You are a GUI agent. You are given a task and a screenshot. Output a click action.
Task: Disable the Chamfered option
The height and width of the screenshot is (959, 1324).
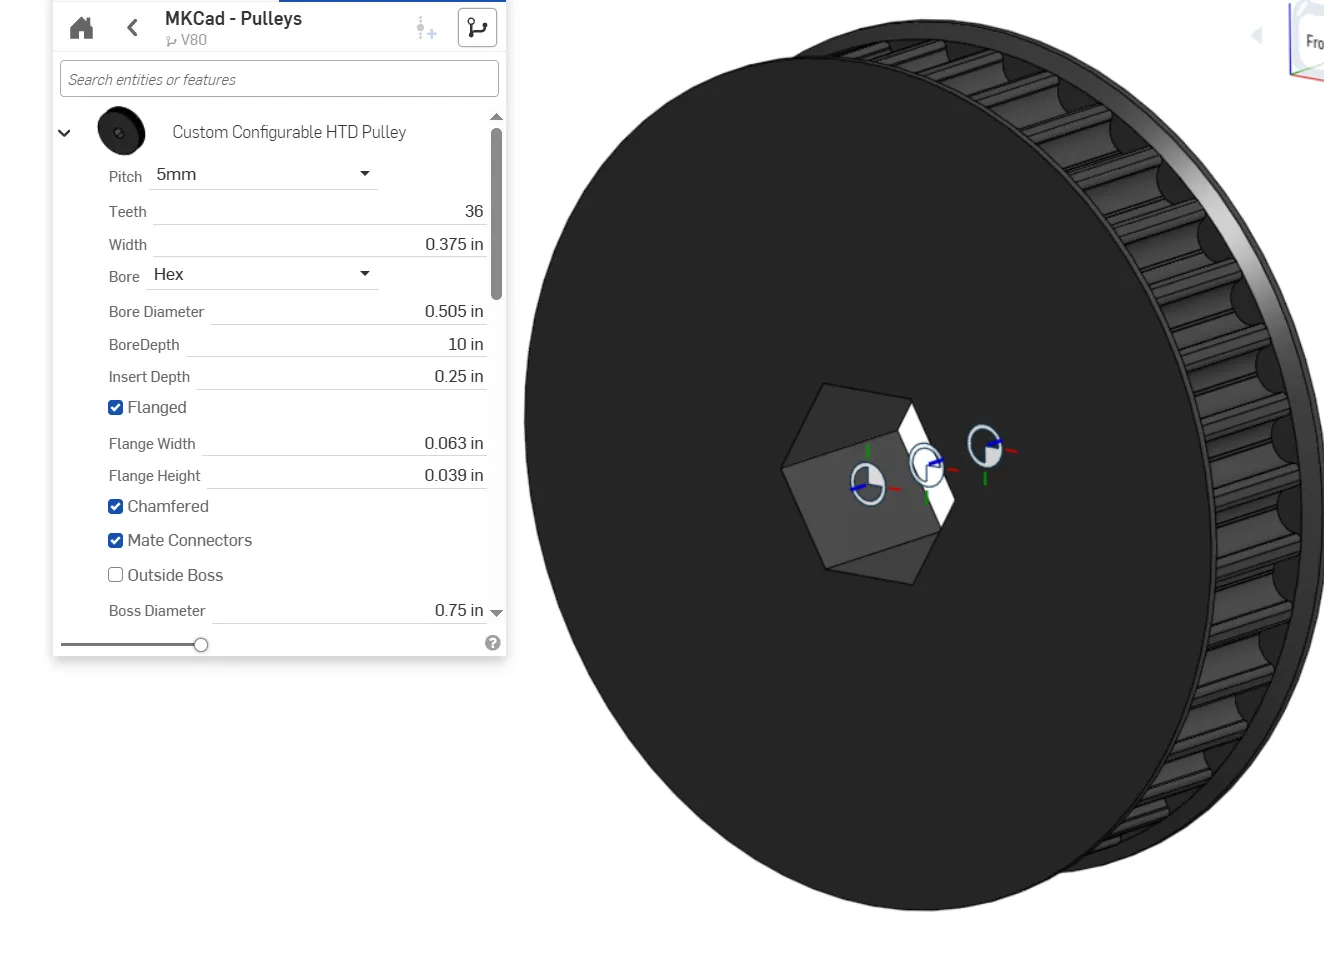click(x=115, y=506)
